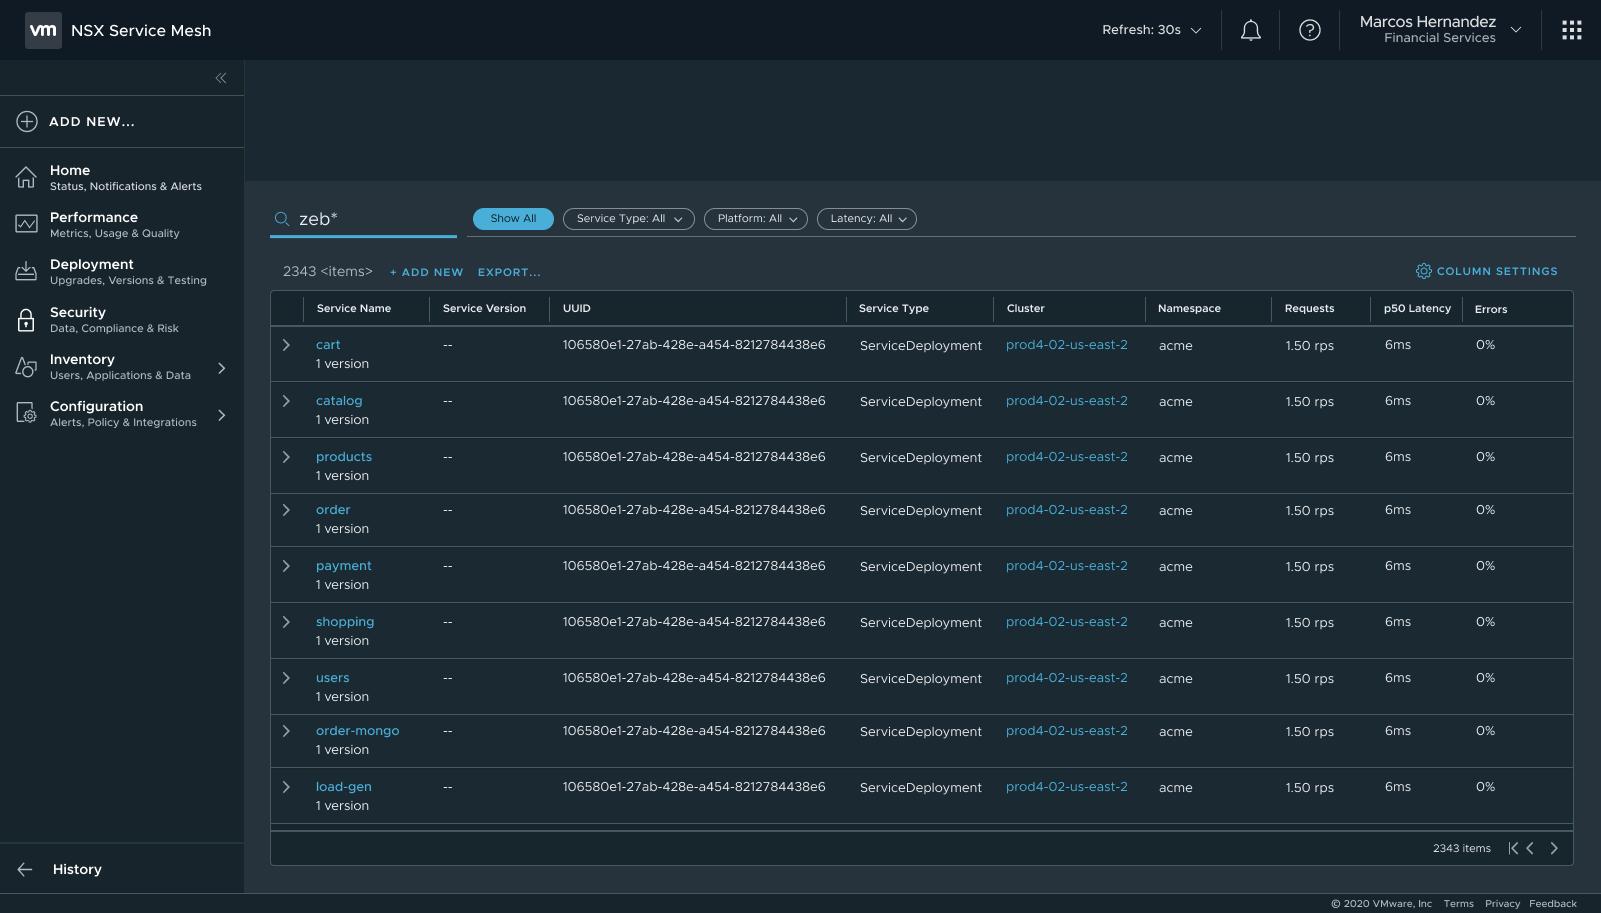This screenshot has width=1601, height=913.
Task: Open Home menu item
Action: click(122, 178)
